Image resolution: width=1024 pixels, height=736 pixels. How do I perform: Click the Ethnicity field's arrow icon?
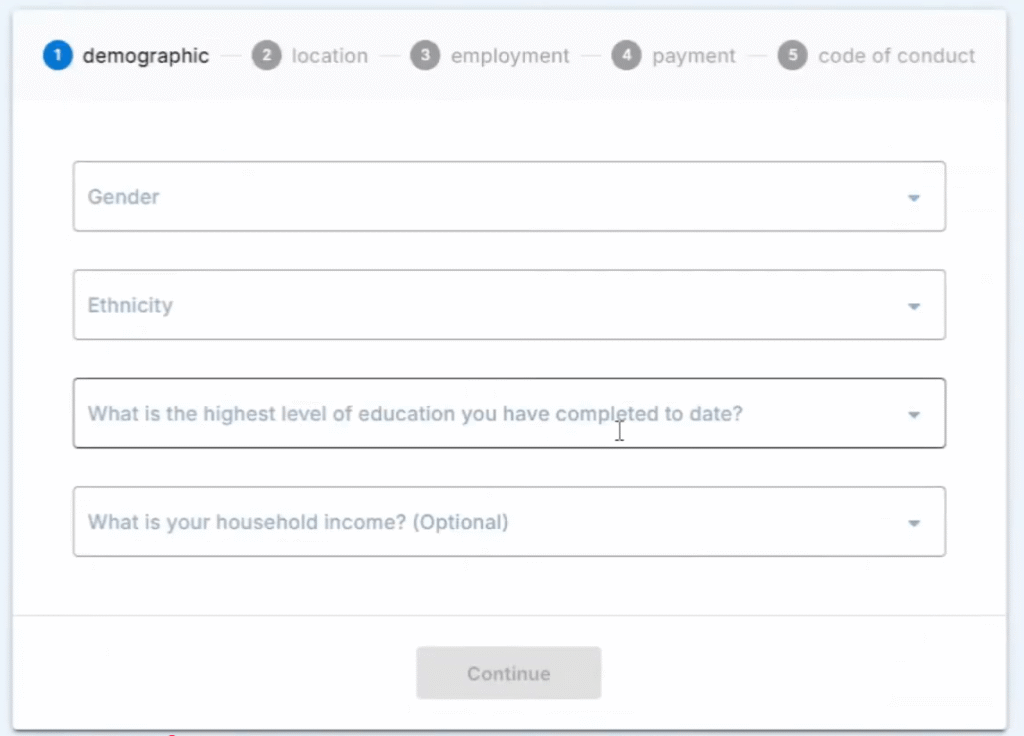(913, 306)
